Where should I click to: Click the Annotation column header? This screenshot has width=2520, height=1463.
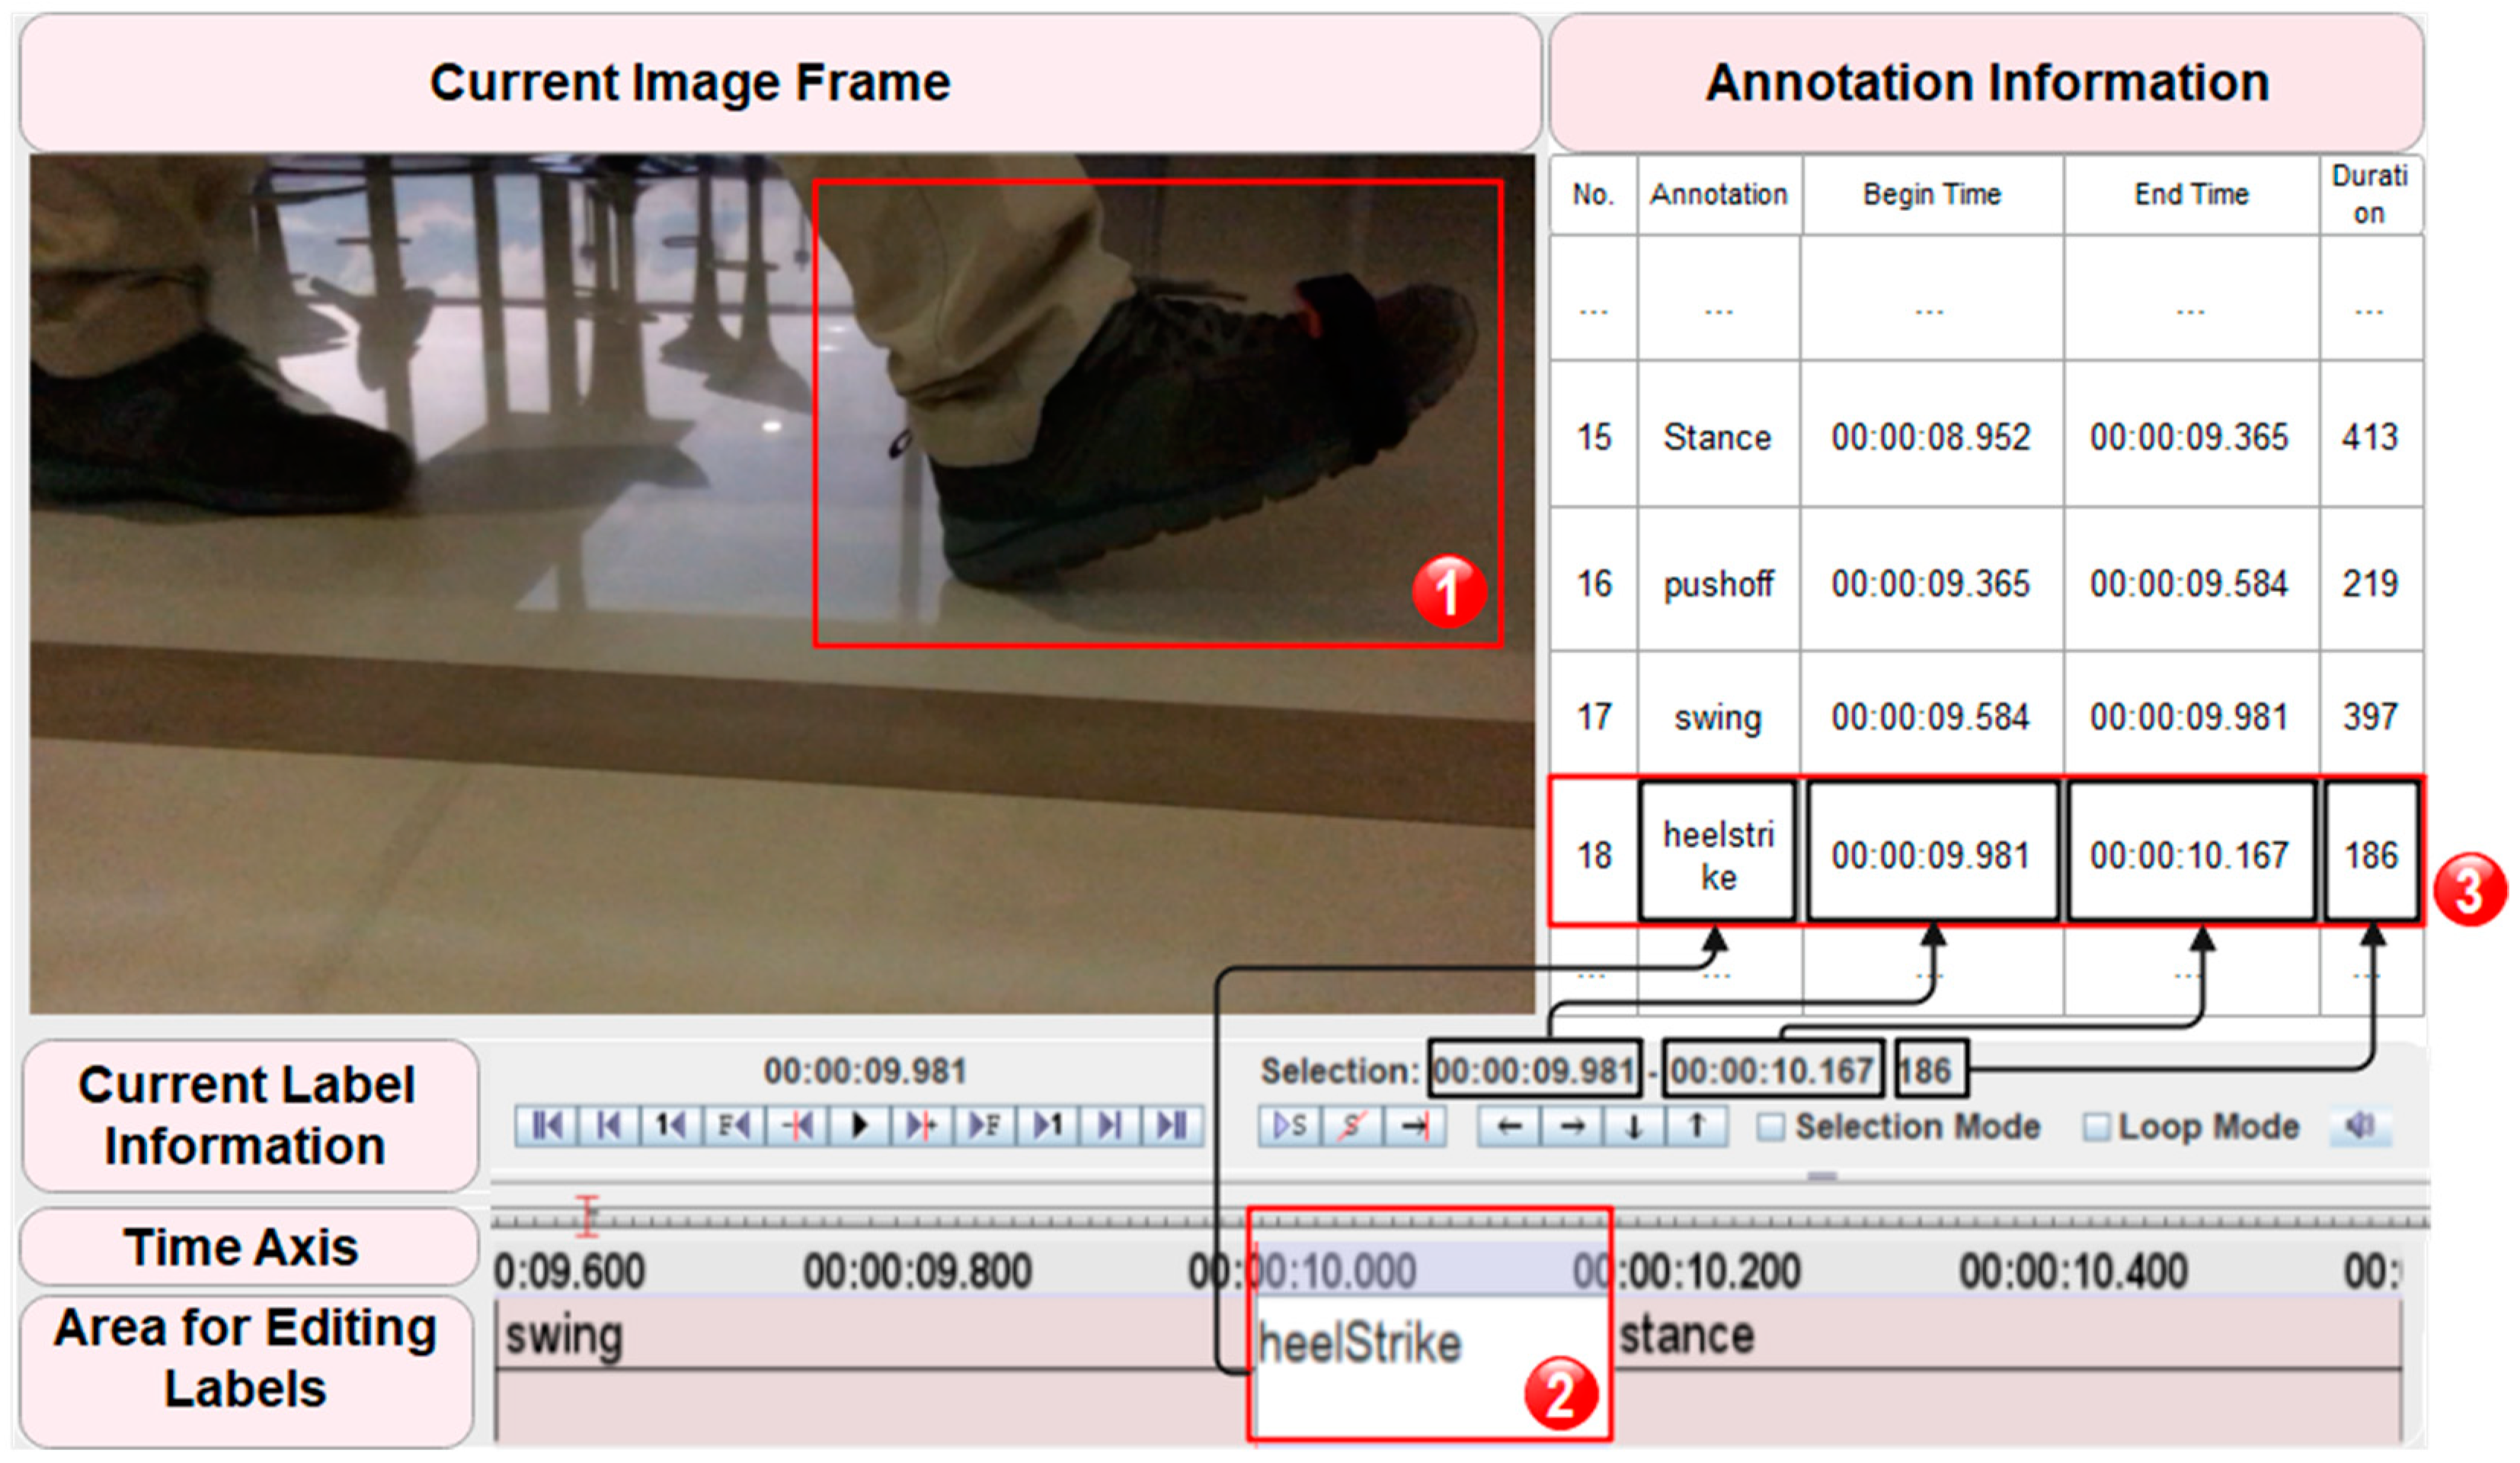(1718, 195)
